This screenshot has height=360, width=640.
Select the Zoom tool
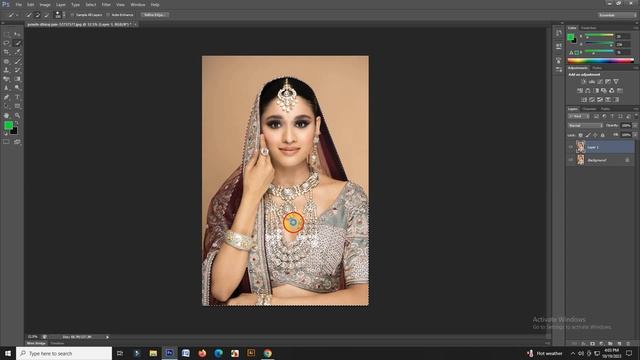[x=17, y=116]
